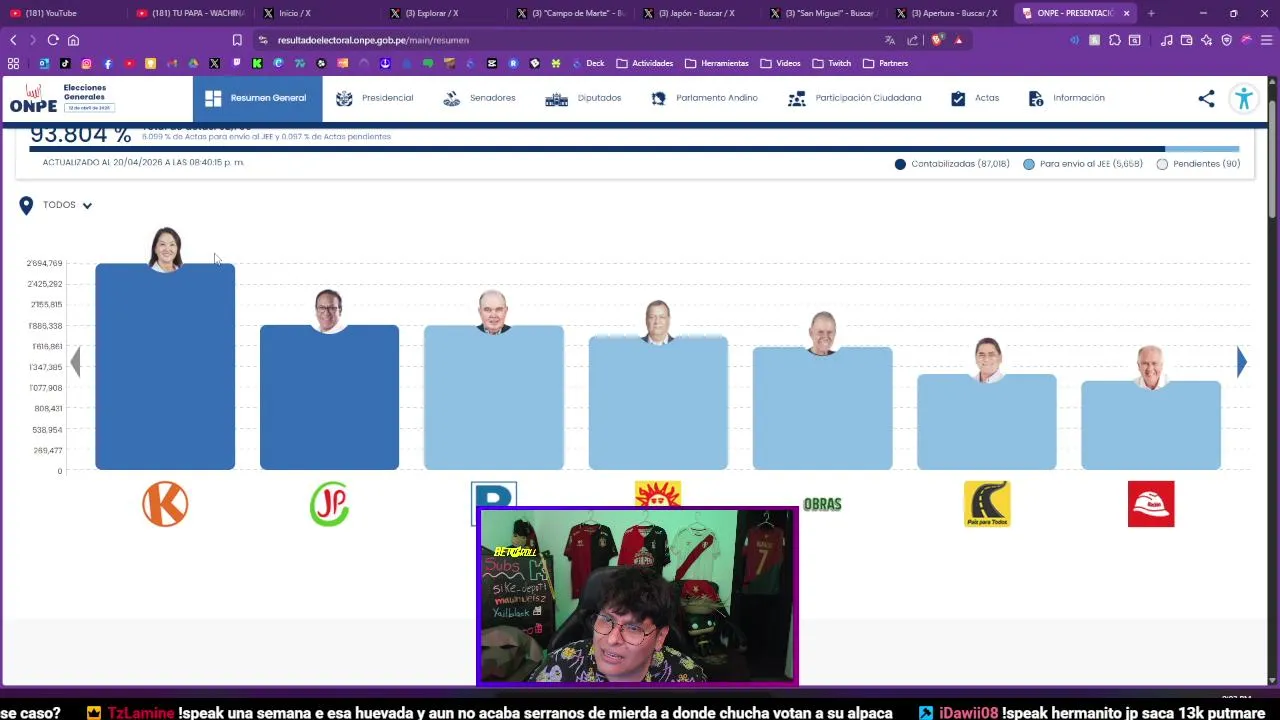Viewport: 1280px width, 720px height.
Task: Close the ONPE browser tab
Action: (1127, 13)
